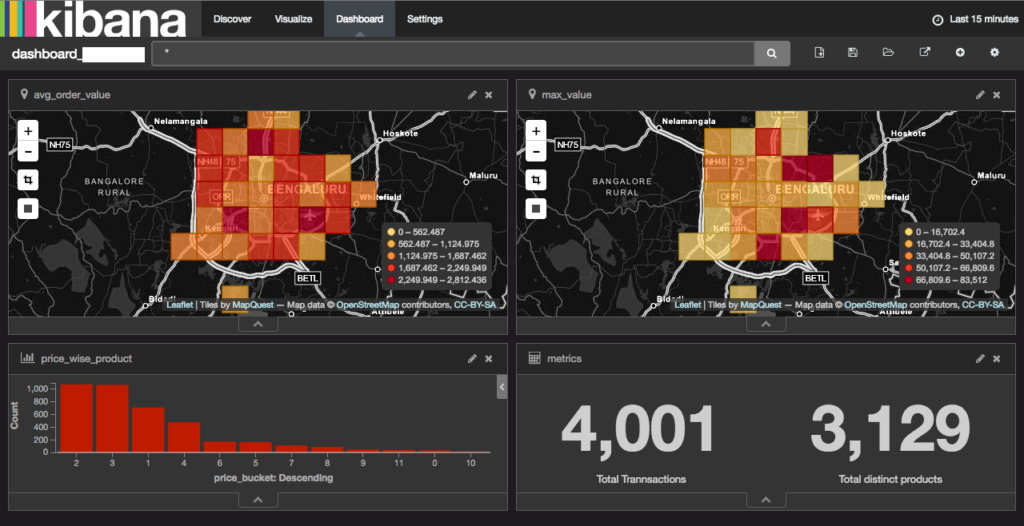Open MapQuest link in max_value map
This screenshot has height=526, width=1024.
[x=759, y=305]
